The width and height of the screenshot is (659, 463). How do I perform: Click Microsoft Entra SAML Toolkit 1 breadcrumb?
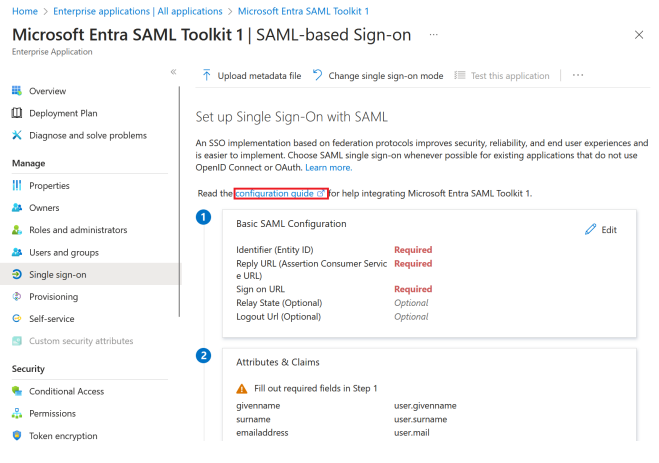pyautogui.click(x=303, y=11)
